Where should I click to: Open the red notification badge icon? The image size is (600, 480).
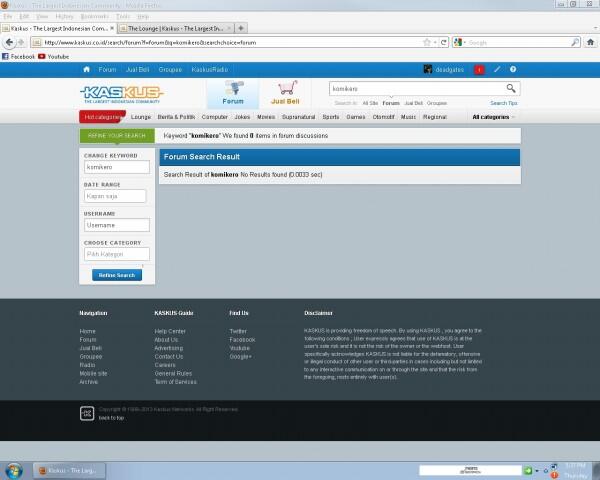(x=479, y=70)
